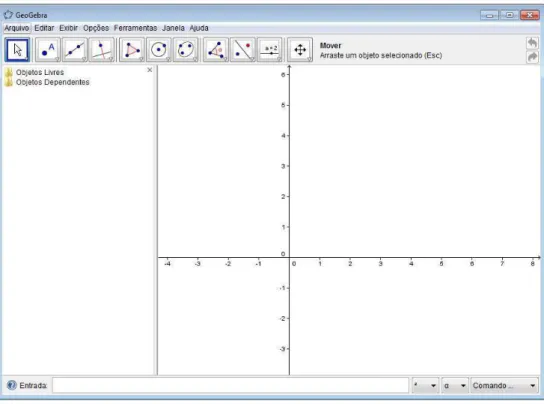Choose Circle with center through point tool
The image size is (544, 404).
[x=159, y=50]
